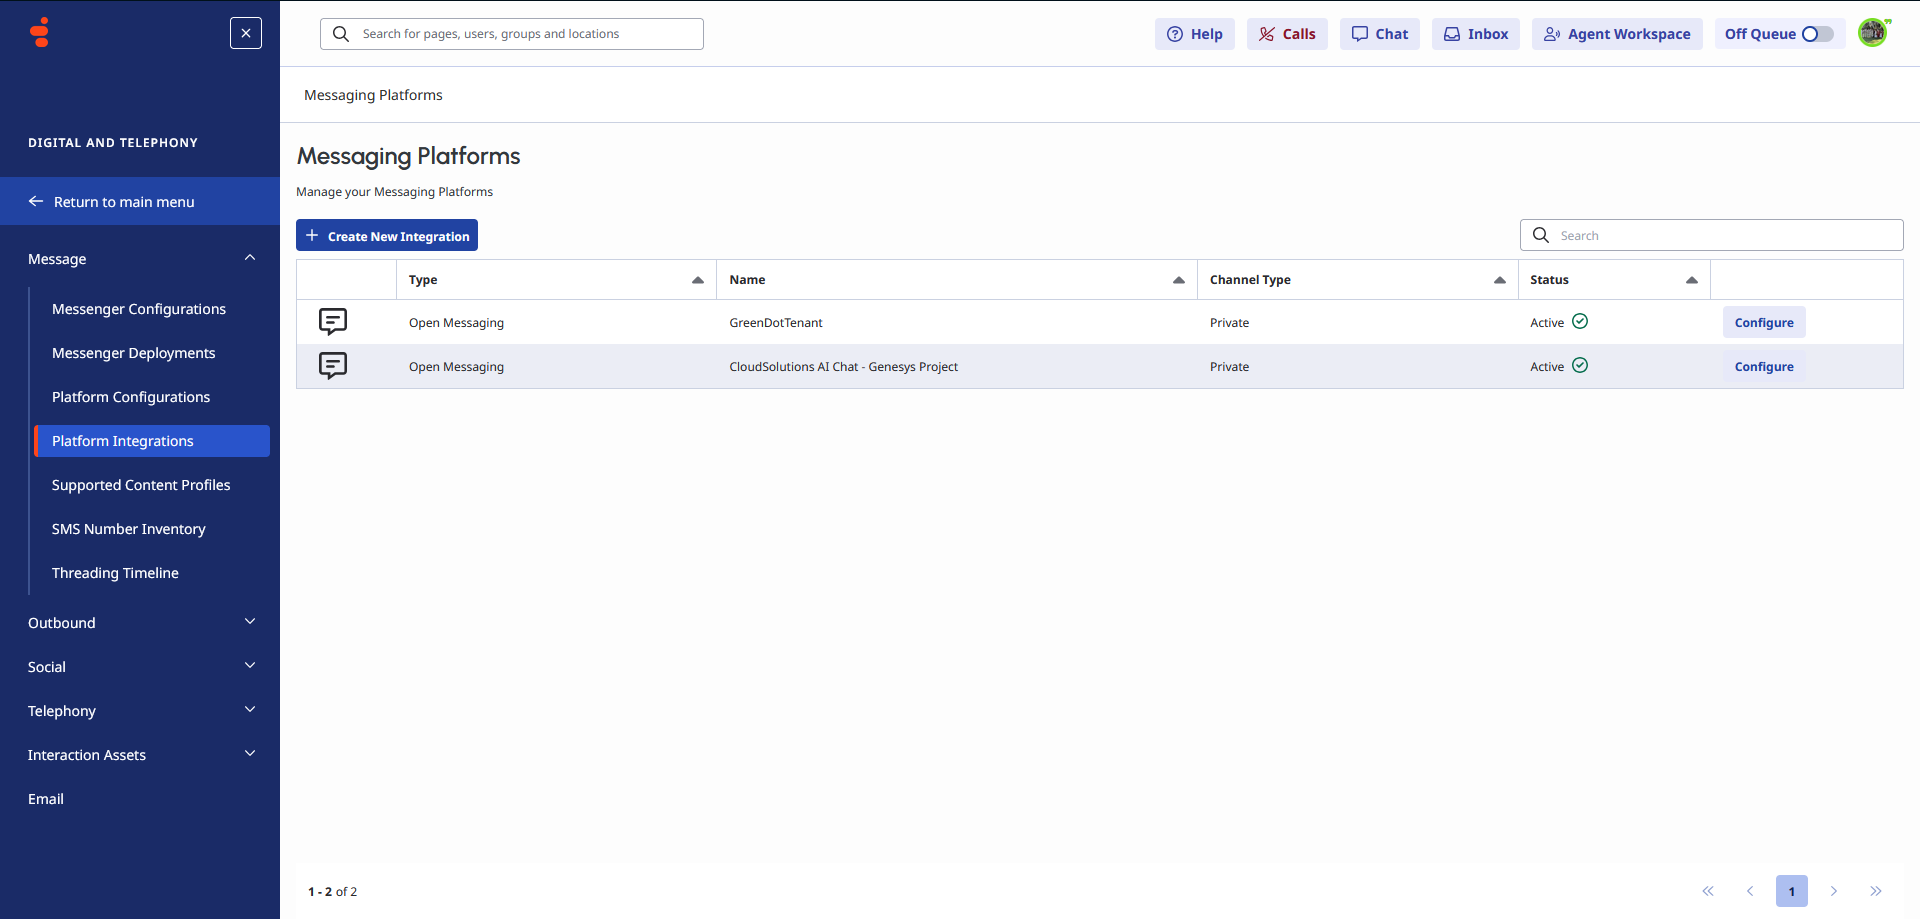1920x919 pixels.
Task: Open your profile avatar menu
Action: tap(1874, 32)
